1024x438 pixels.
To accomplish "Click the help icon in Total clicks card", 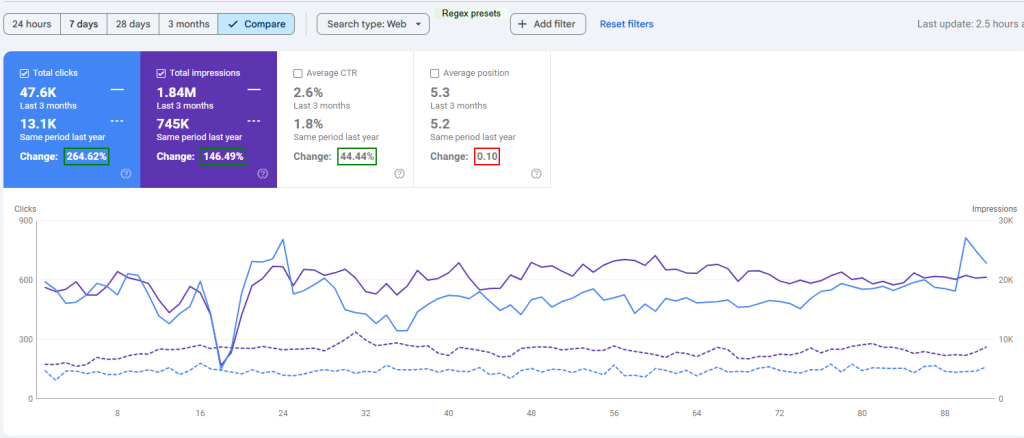I will 126,173.
